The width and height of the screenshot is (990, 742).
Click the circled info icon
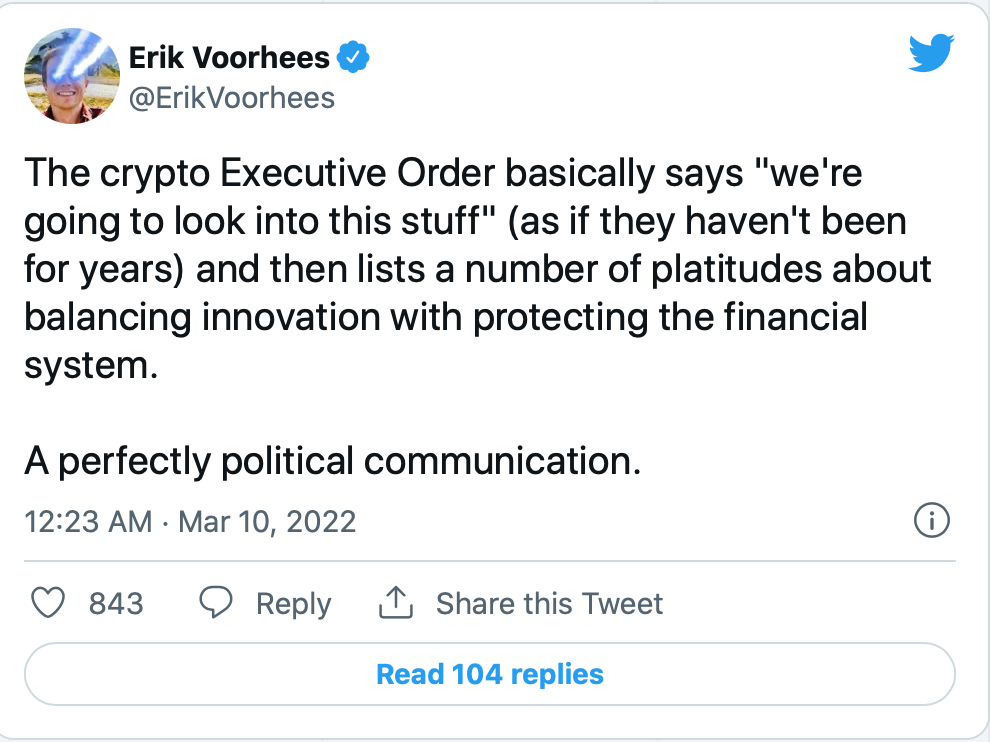(931, 520)
